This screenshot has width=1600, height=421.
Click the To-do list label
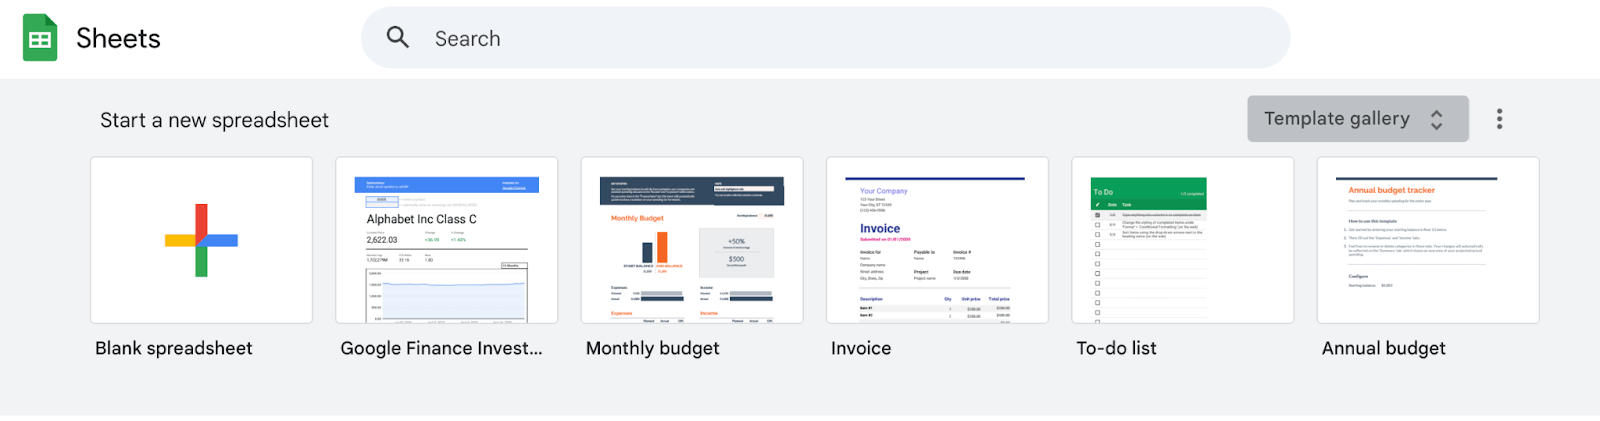pos(1116,348)
